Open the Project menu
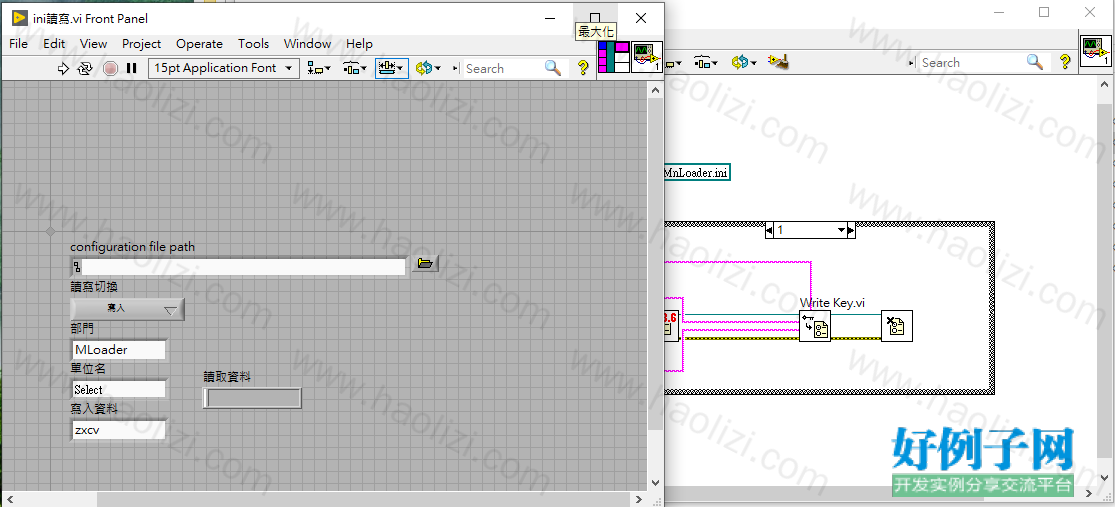 tap(142, 43)
